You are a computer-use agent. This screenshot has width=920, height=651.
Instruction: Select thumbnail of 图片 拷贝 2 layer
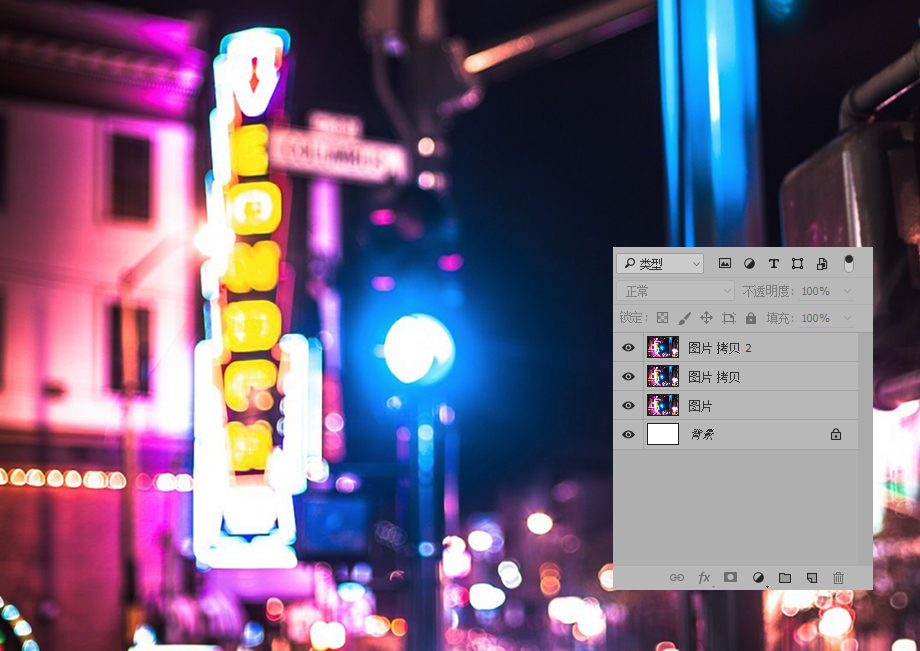[663, 347]
